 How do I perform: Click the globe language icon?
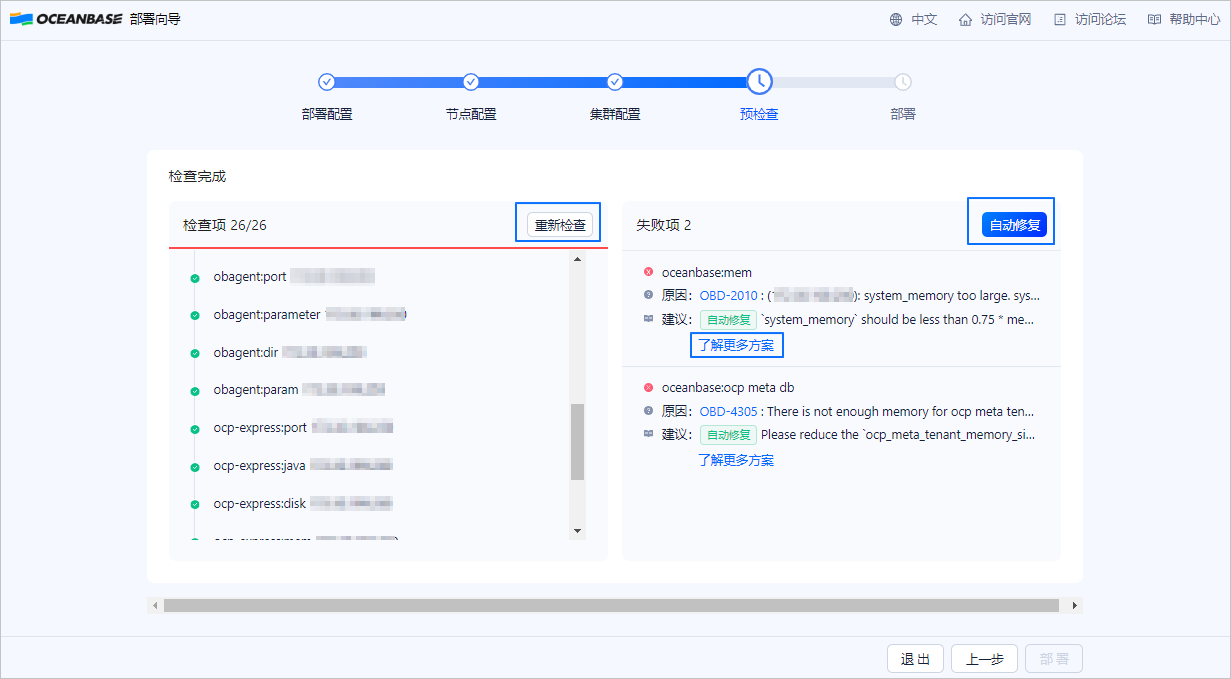pyautogui.click(x=895, y=20)
